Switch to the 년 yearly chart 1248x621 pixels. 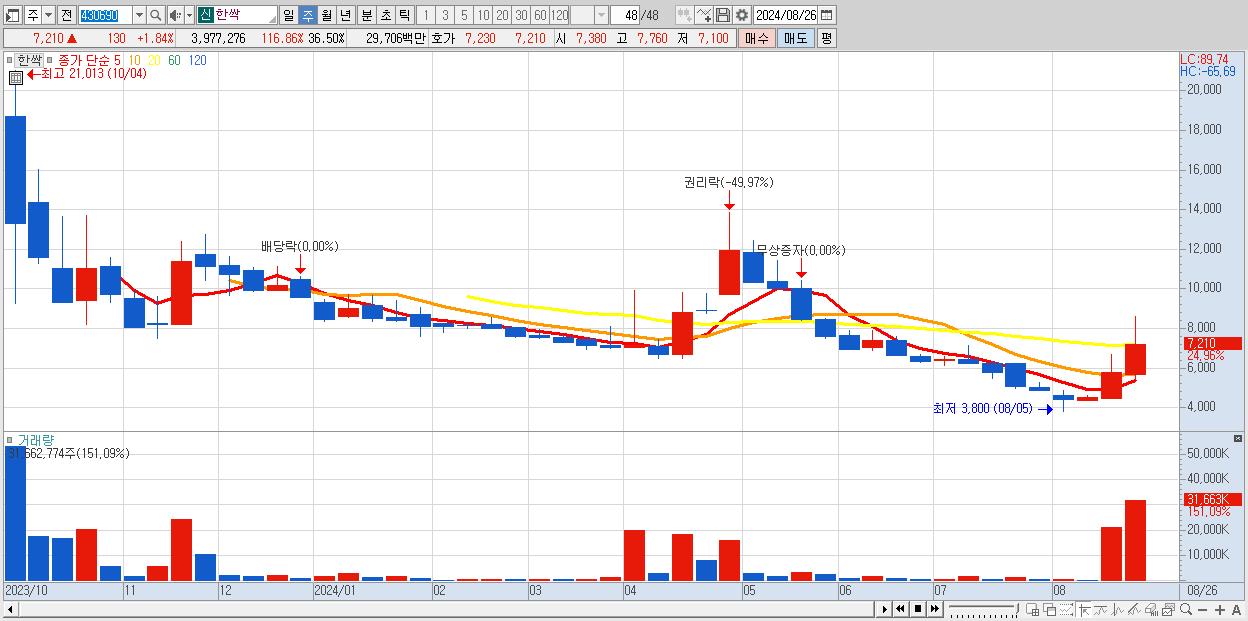(345, 15)
